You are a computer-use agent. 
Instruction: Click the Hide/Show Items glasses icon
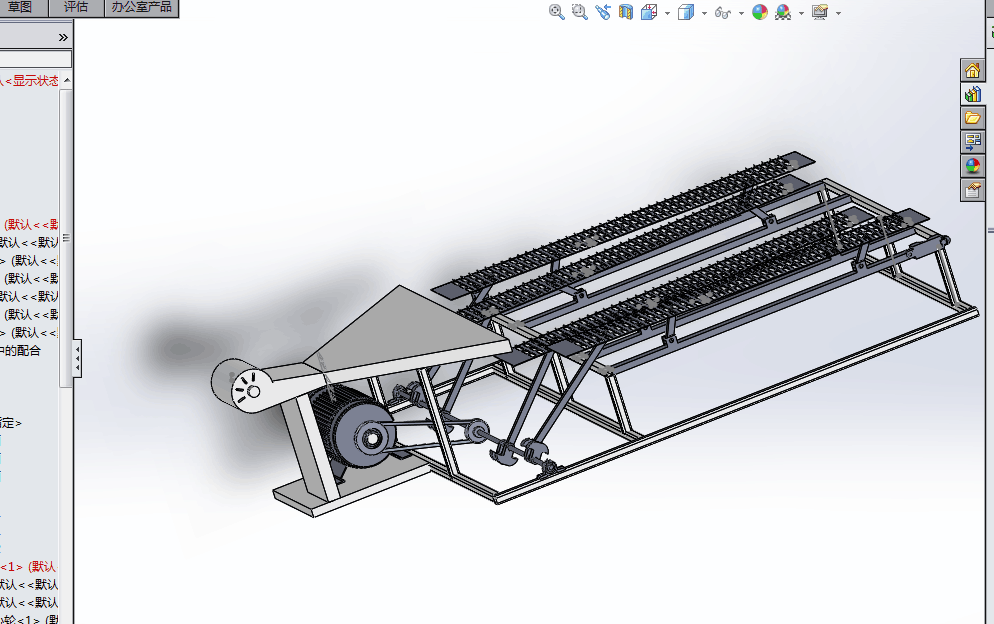[723, 12]
